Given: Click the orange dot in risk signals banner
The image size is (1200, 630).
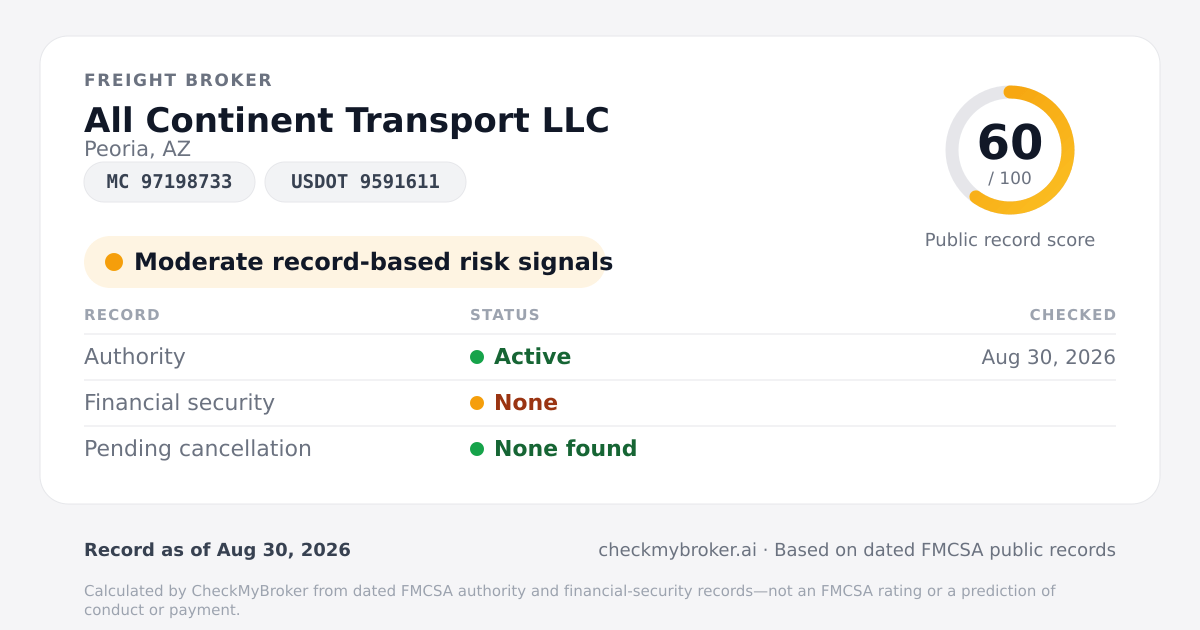Looking at the screenshot, I should click(x=114, y=262).
